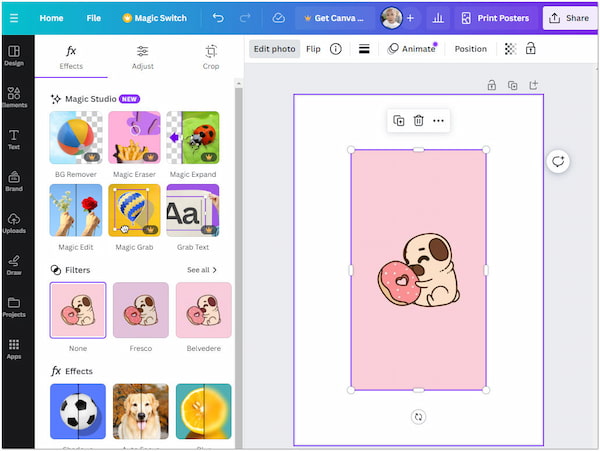Click the undo arrow
This screenshot has width=600, height=451.
[218, 18]
